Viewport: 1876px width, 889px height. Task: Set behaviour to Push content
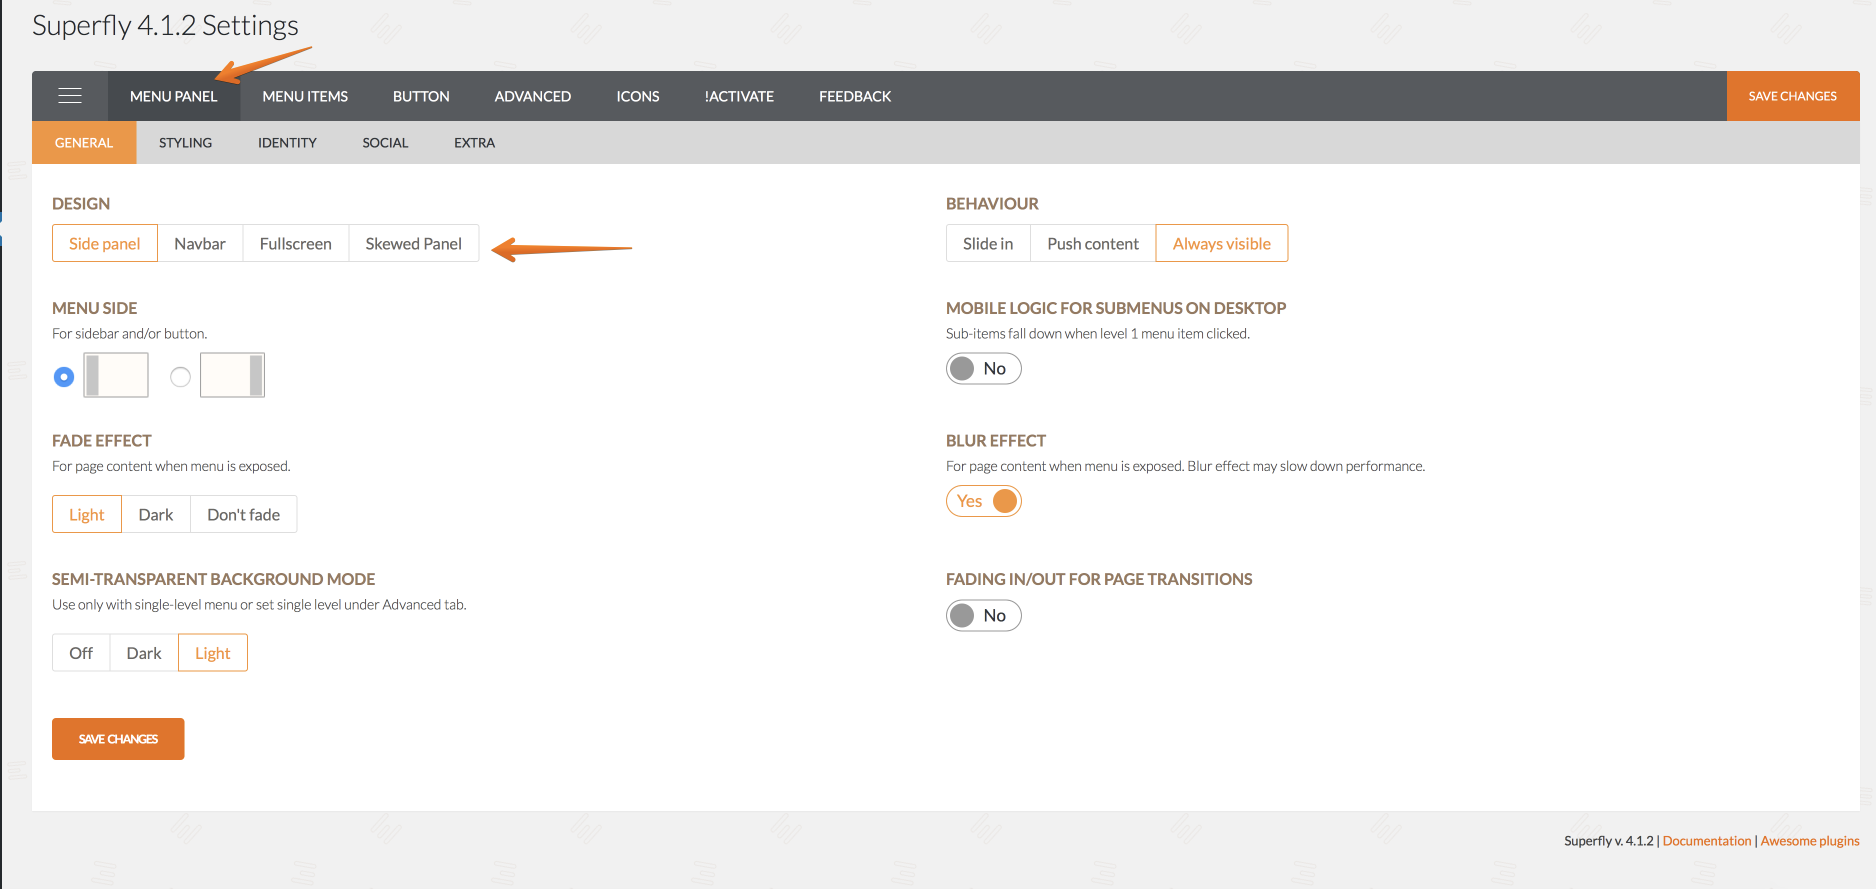1093,243
